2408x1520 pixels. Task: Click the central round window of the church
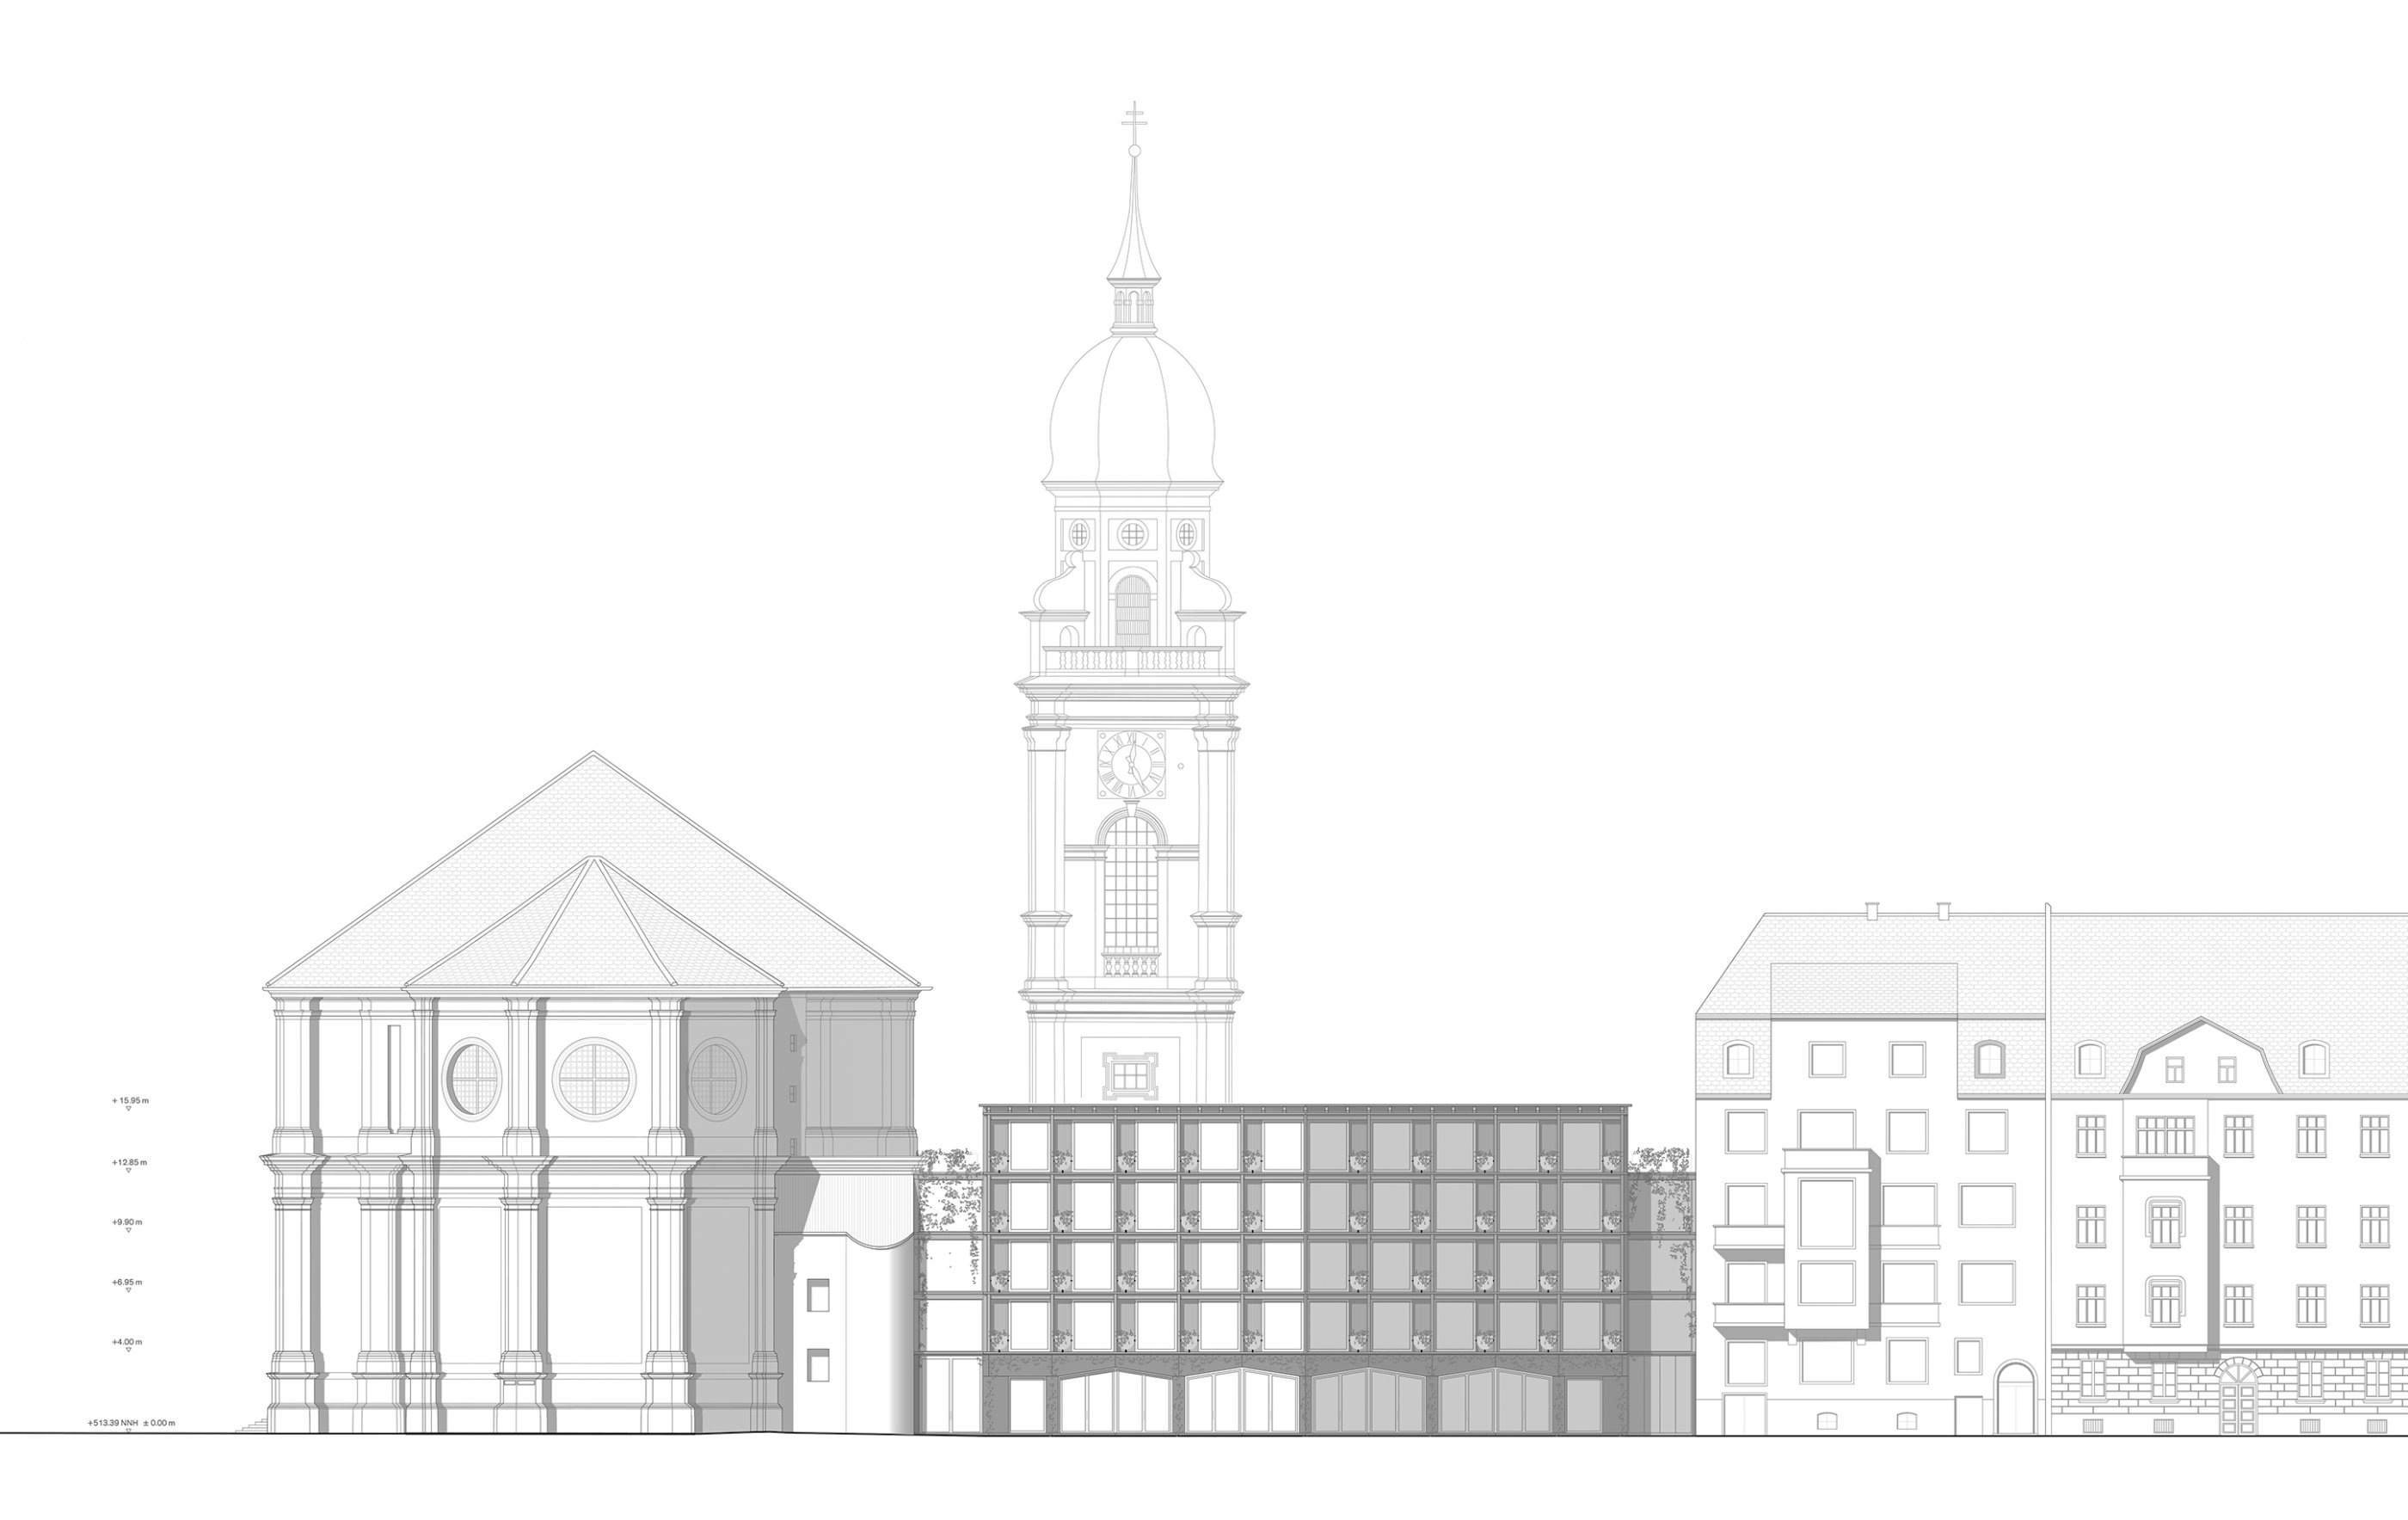pos(595,1079)
